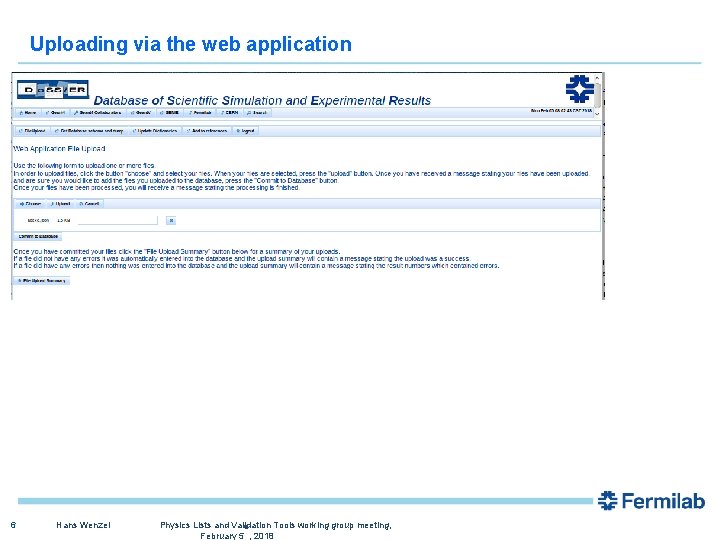The height and width of the screenshot is (540, 720).
Task: Click the DoSSiER logo image
Action: click(53, 90)
